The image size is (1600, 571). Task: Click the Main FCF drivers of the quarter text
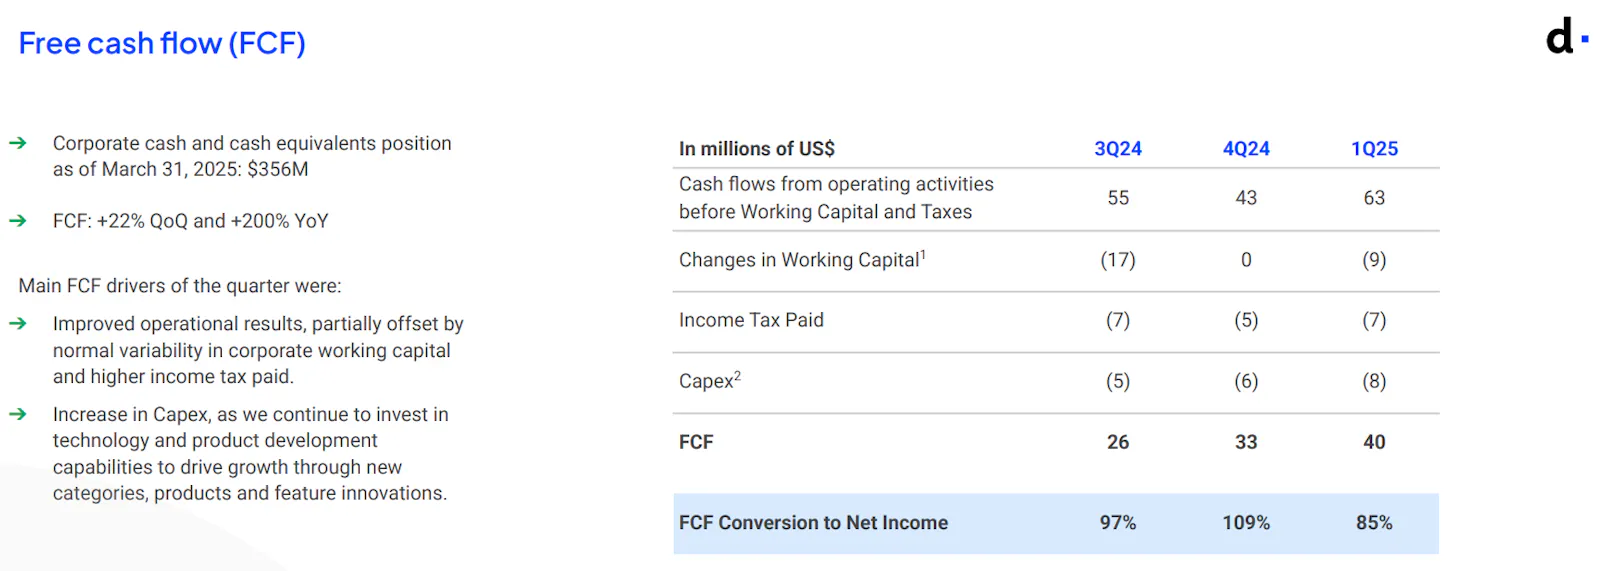(180, 286)
